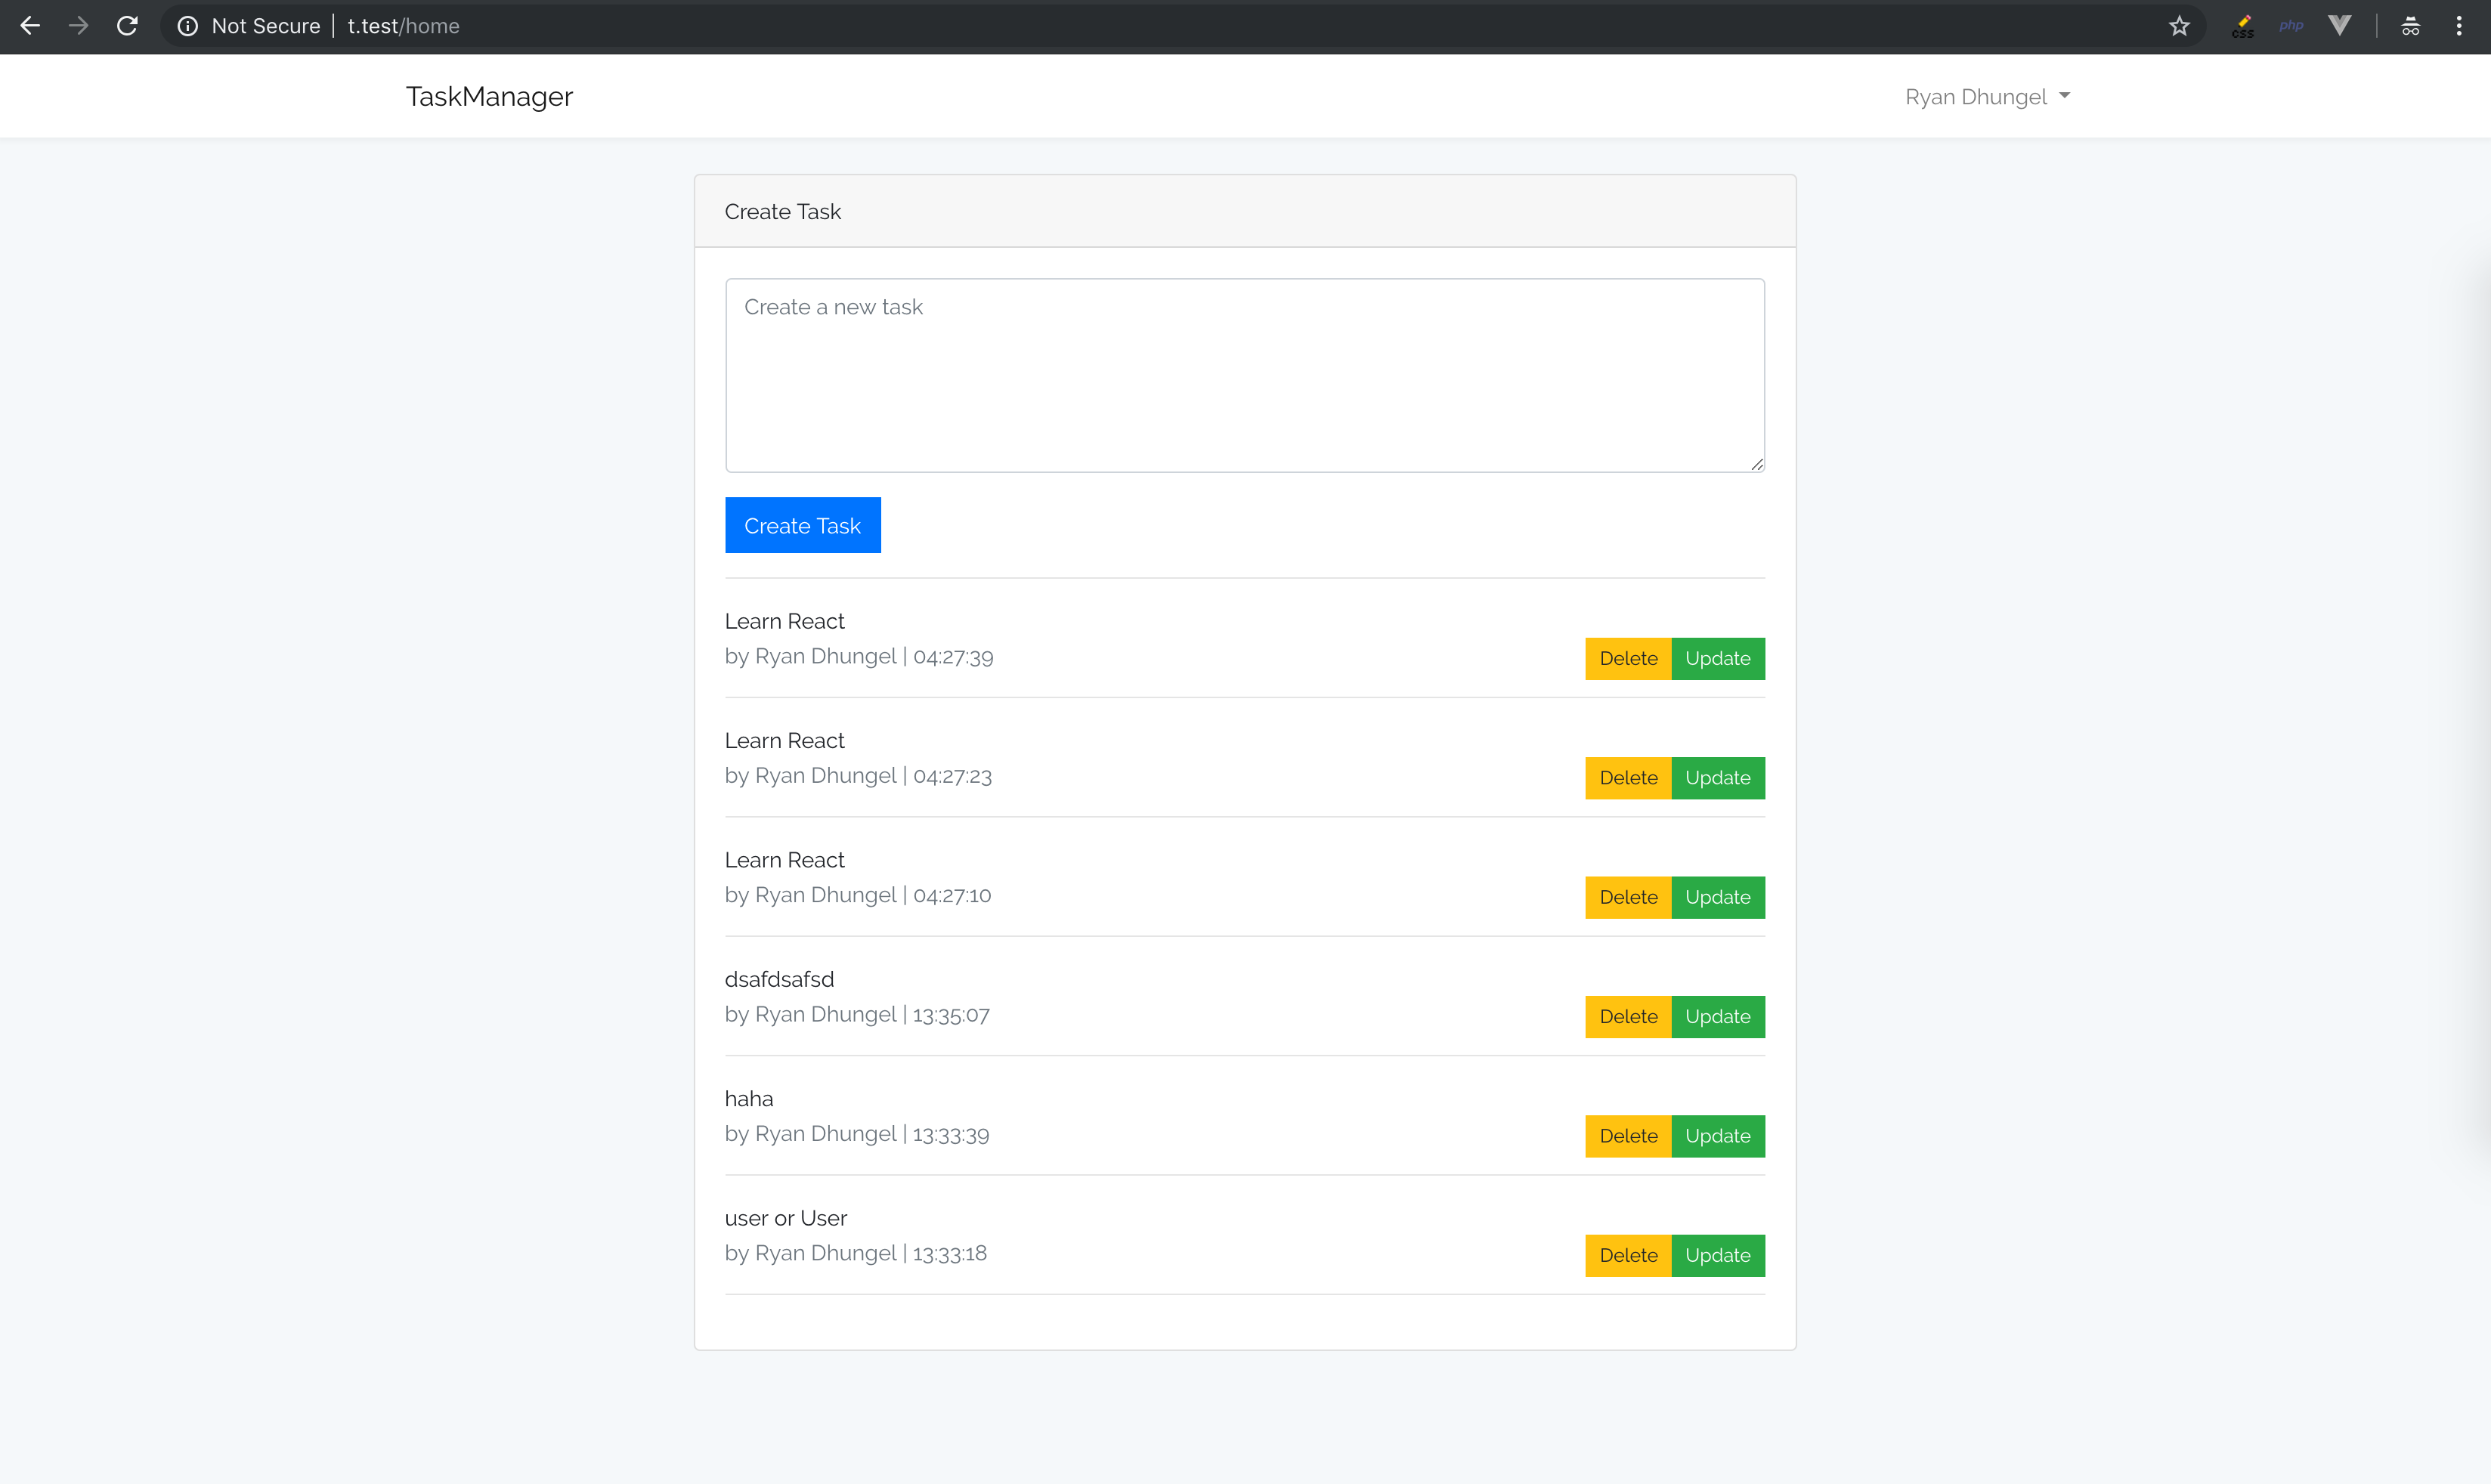Focus the Create a new task textarea
Screen dimensions: 2491x1484
[x=1244, y=375]
